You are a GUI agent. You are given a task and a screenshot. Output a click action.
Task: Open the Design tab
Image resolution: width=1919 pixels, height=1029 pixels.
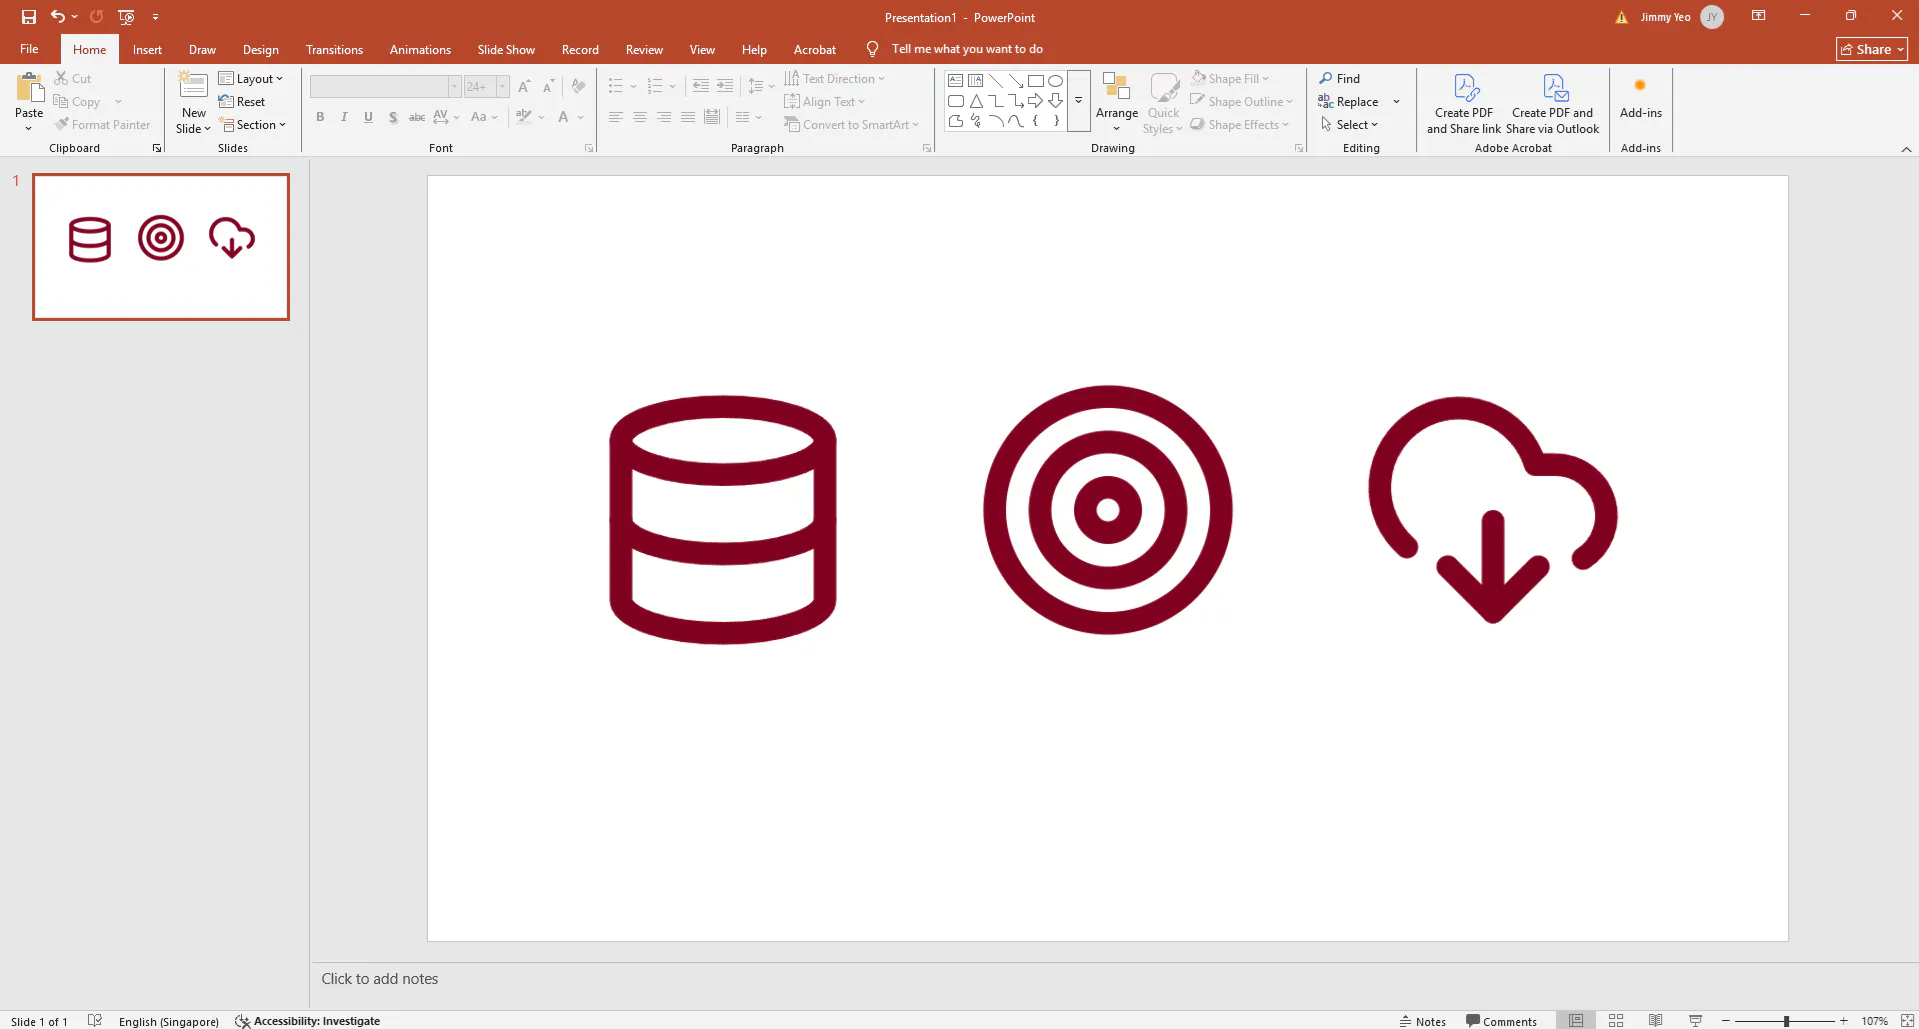[x=261, y=49]
